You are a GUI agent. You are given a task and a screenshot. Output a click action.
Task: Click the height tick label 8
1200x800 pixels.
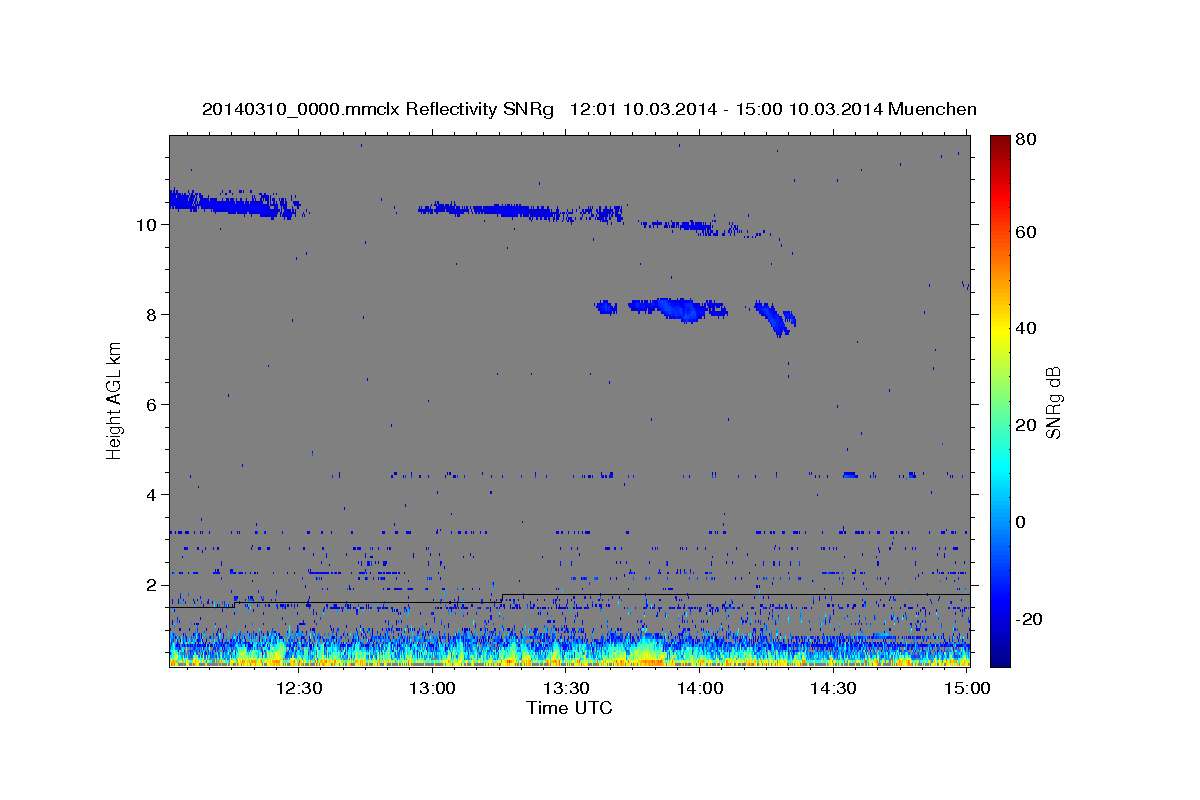click(151, 315)
